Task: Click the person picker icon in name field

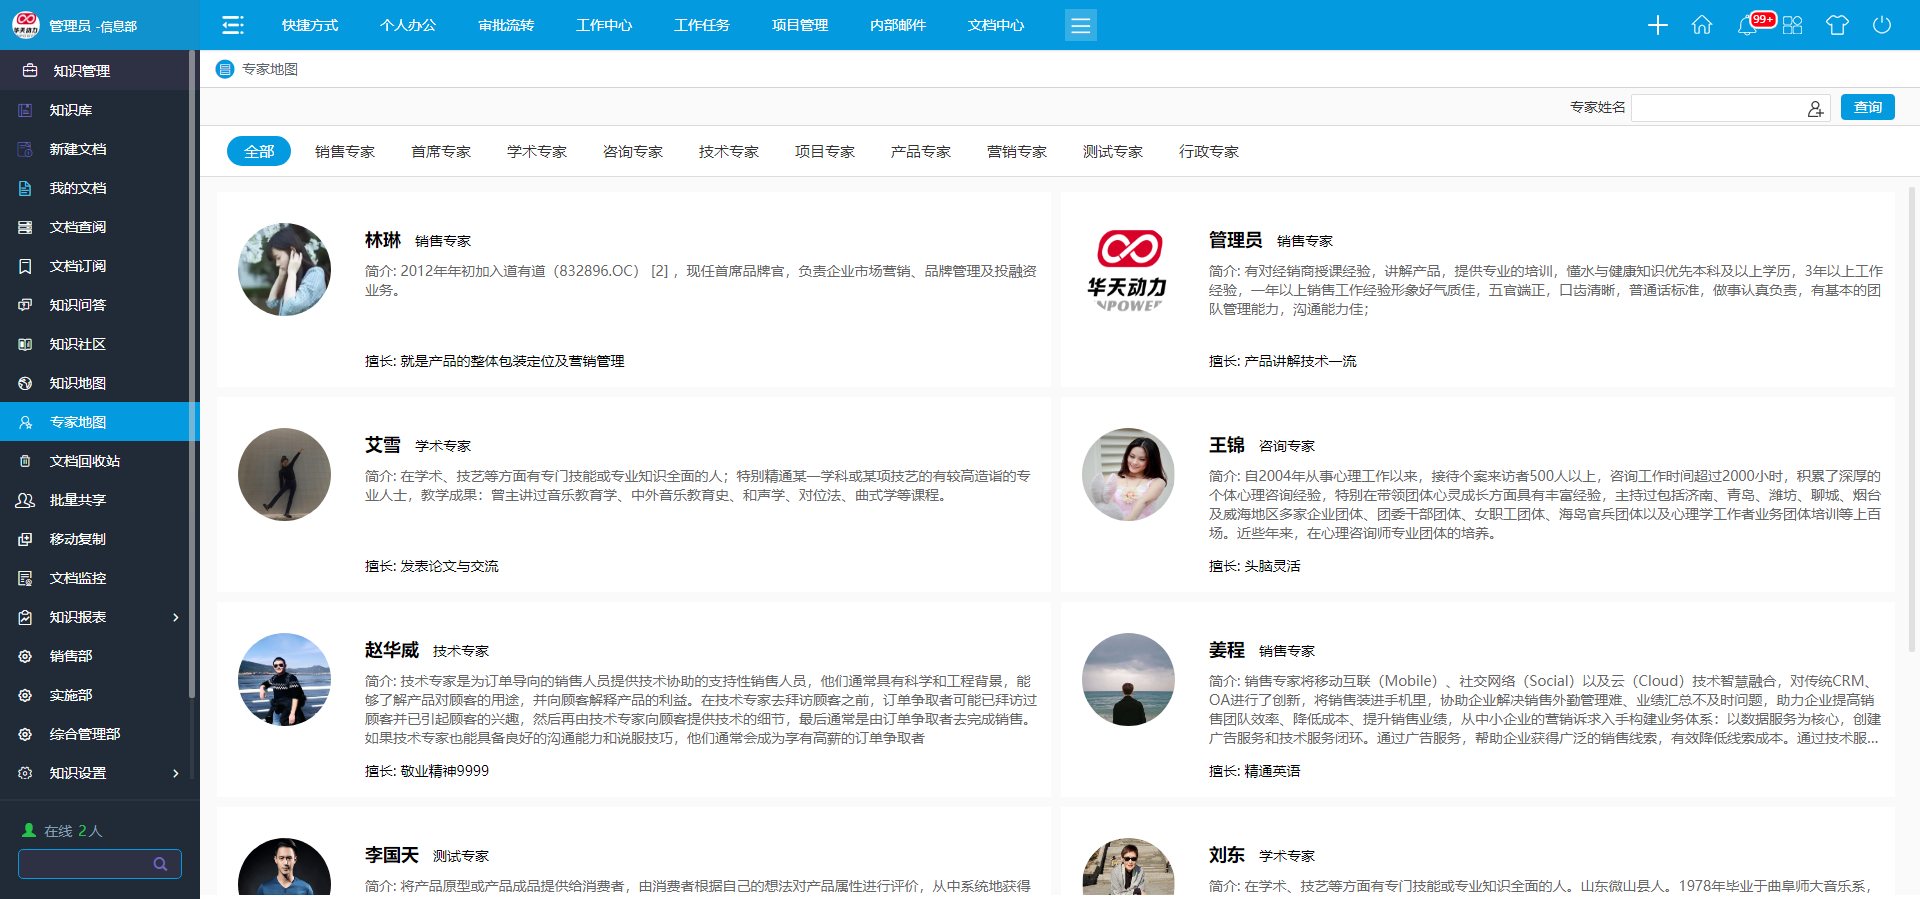Action: (1815, 109)
